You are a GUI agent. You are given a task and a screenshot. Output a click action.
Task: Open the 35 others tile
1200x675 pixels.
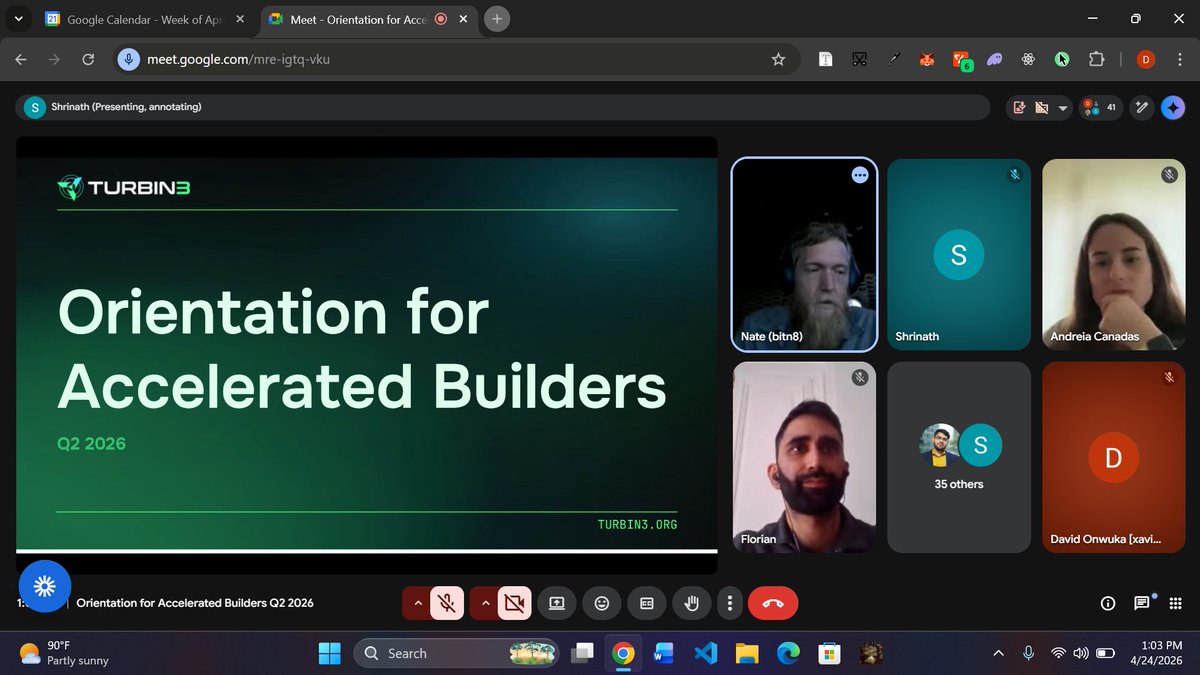click(959, 457)
